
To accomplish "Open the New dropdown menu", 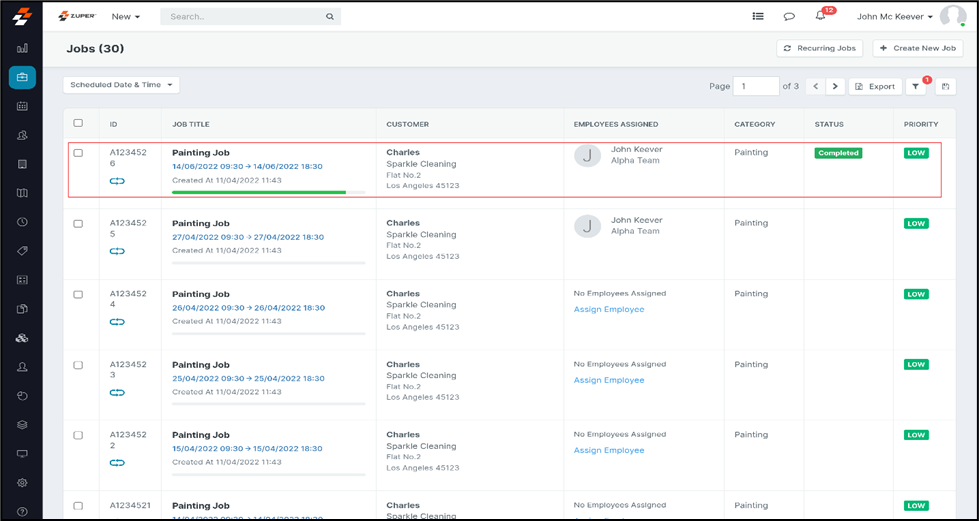I will click(x=125, y=17).
